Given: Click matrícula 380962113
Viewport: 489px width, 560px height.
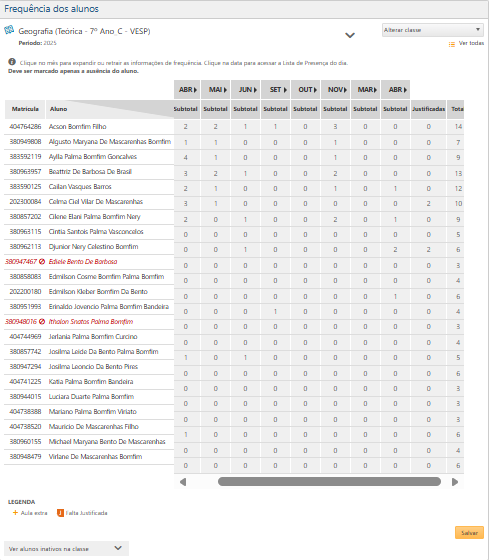Looking at the screenshot, I should (x=25, y=246).
